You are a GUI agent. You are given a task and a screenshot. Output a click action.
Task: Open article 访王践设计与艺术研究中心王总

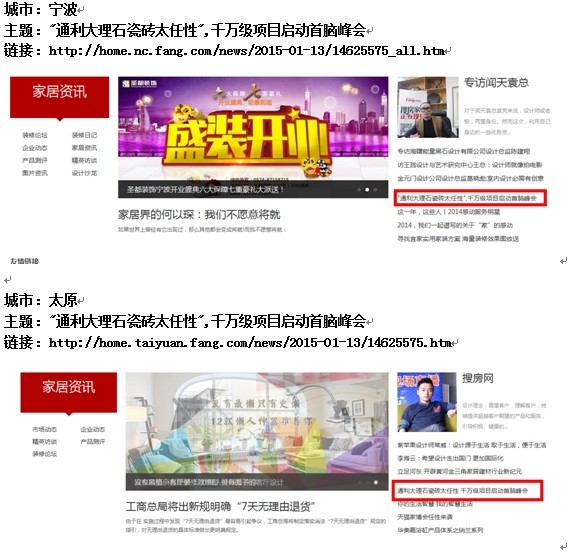(470, 165)
